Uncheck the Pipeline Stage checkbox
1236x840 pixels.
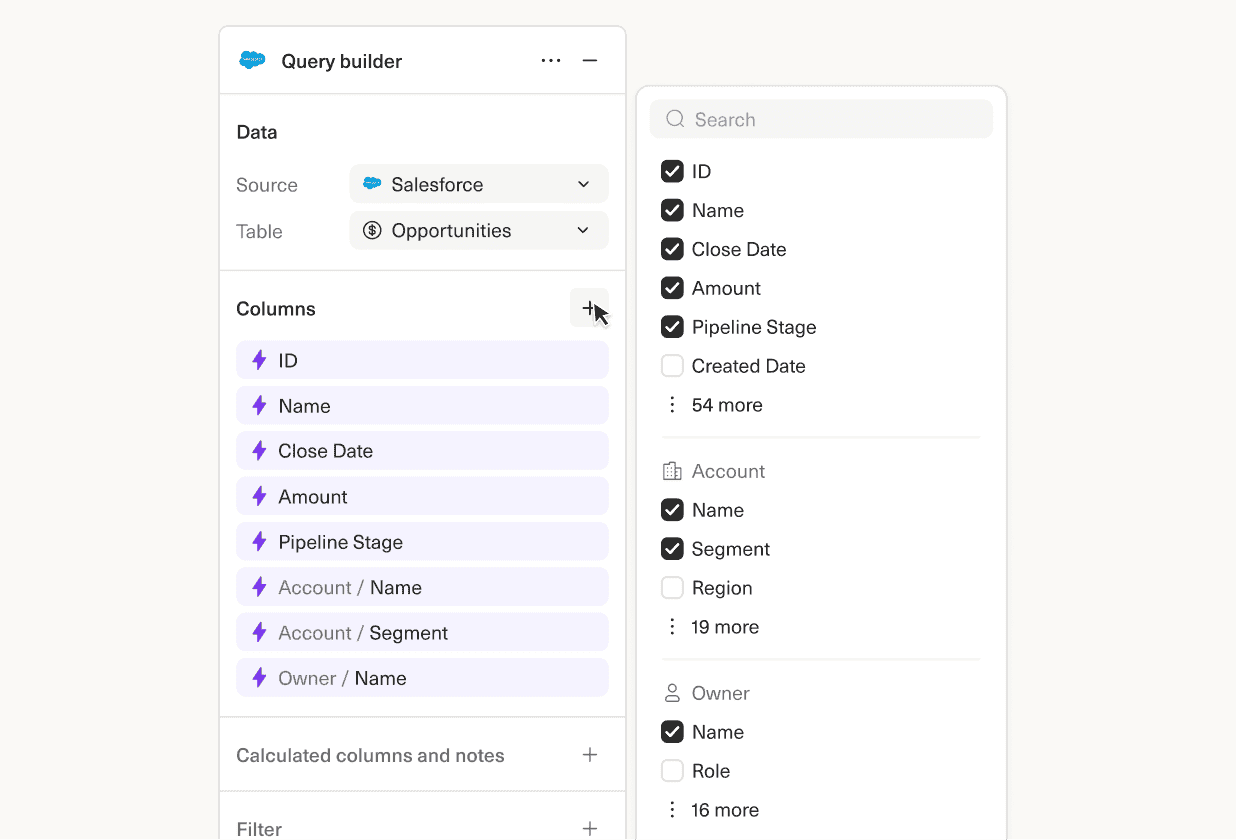(672, 327)
